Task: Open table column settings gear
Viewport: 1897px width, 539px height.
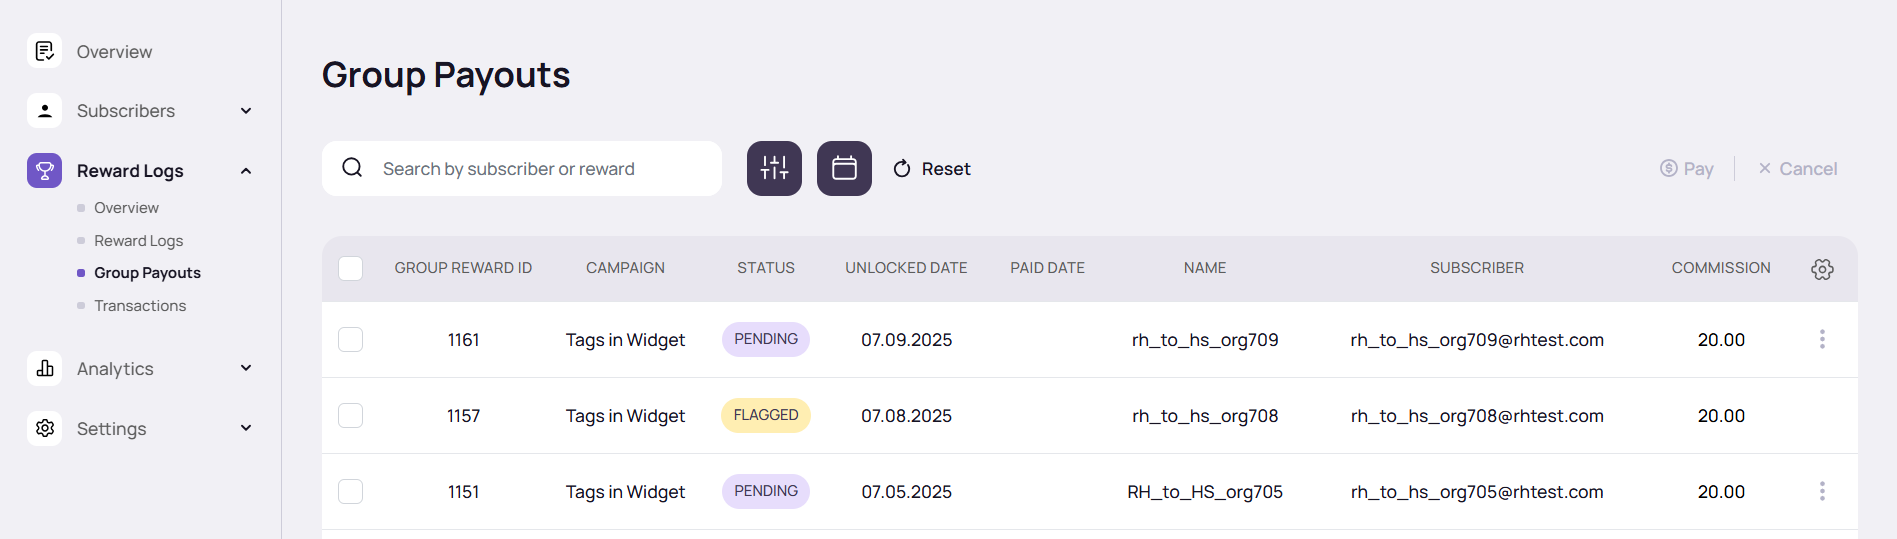Action: click(x=1822, y=269)
